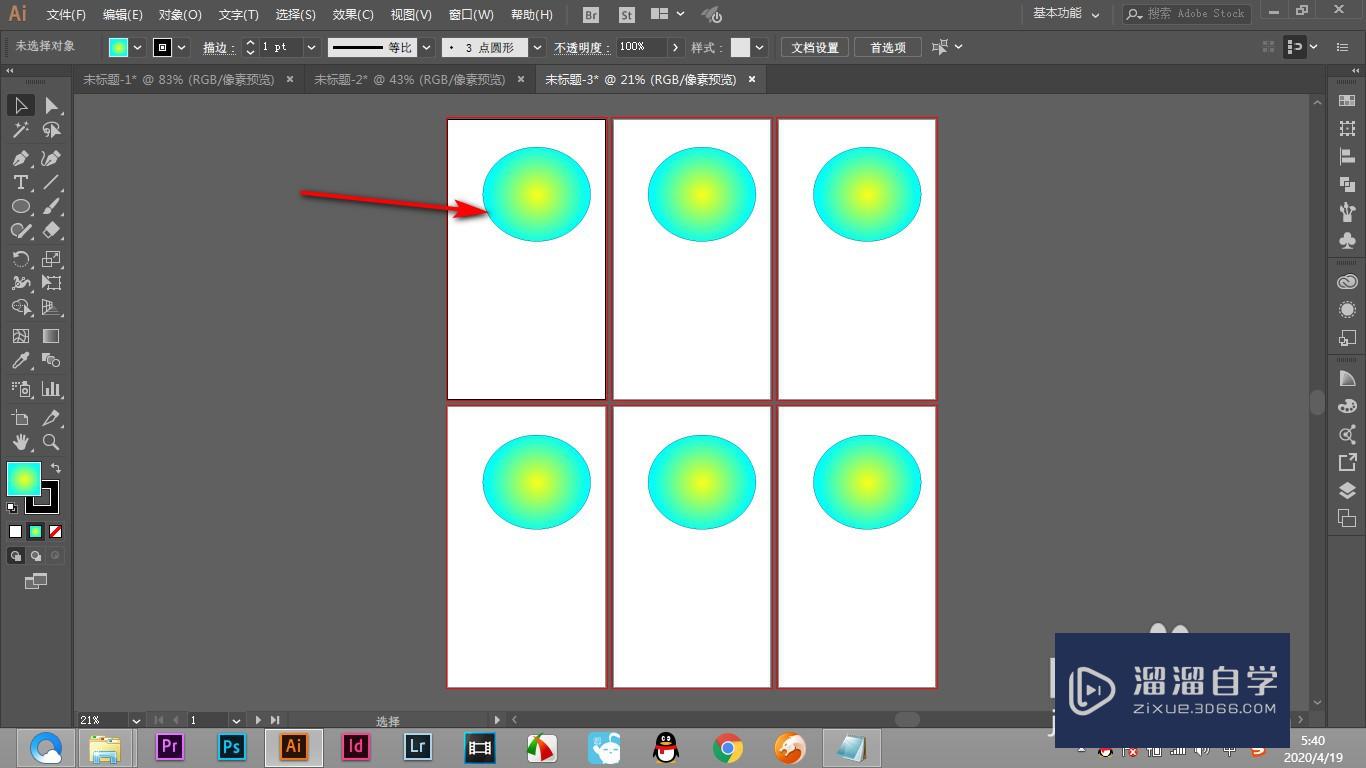Click the 文档设置 button
1366x768 pixels.
[x=815, y=47]
